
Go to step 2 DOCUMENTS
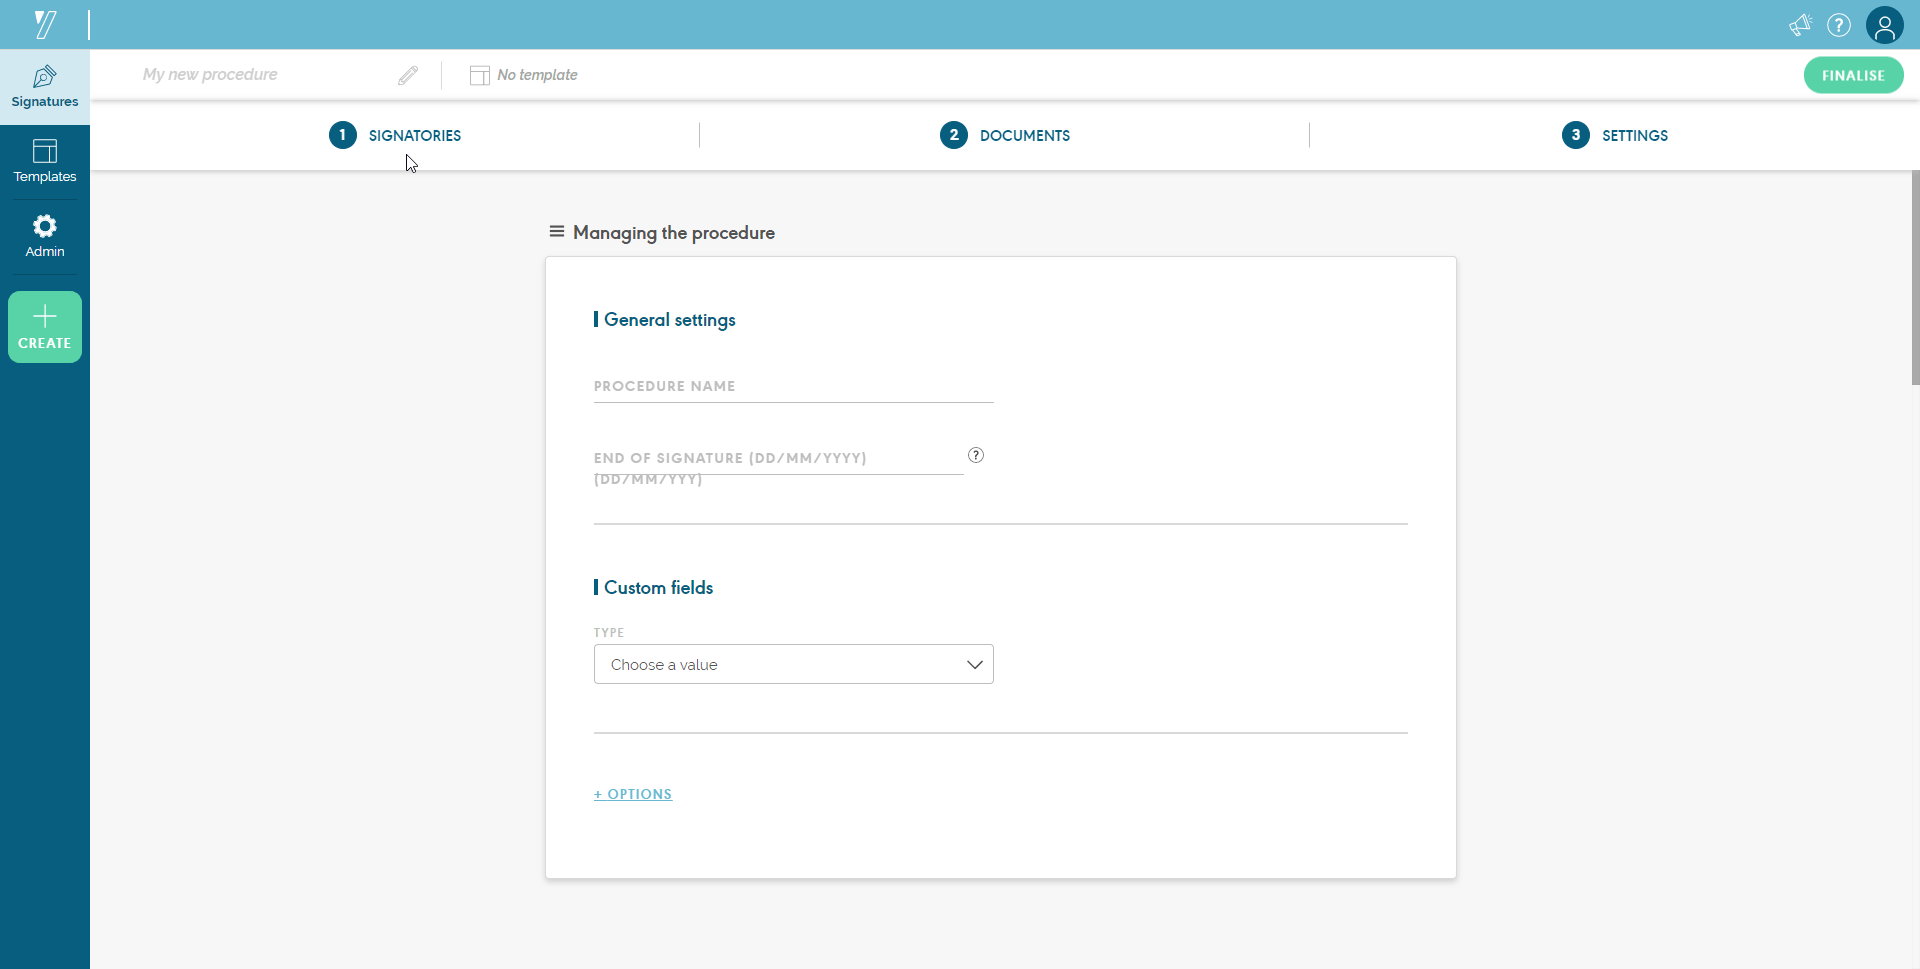(1005, 135)
